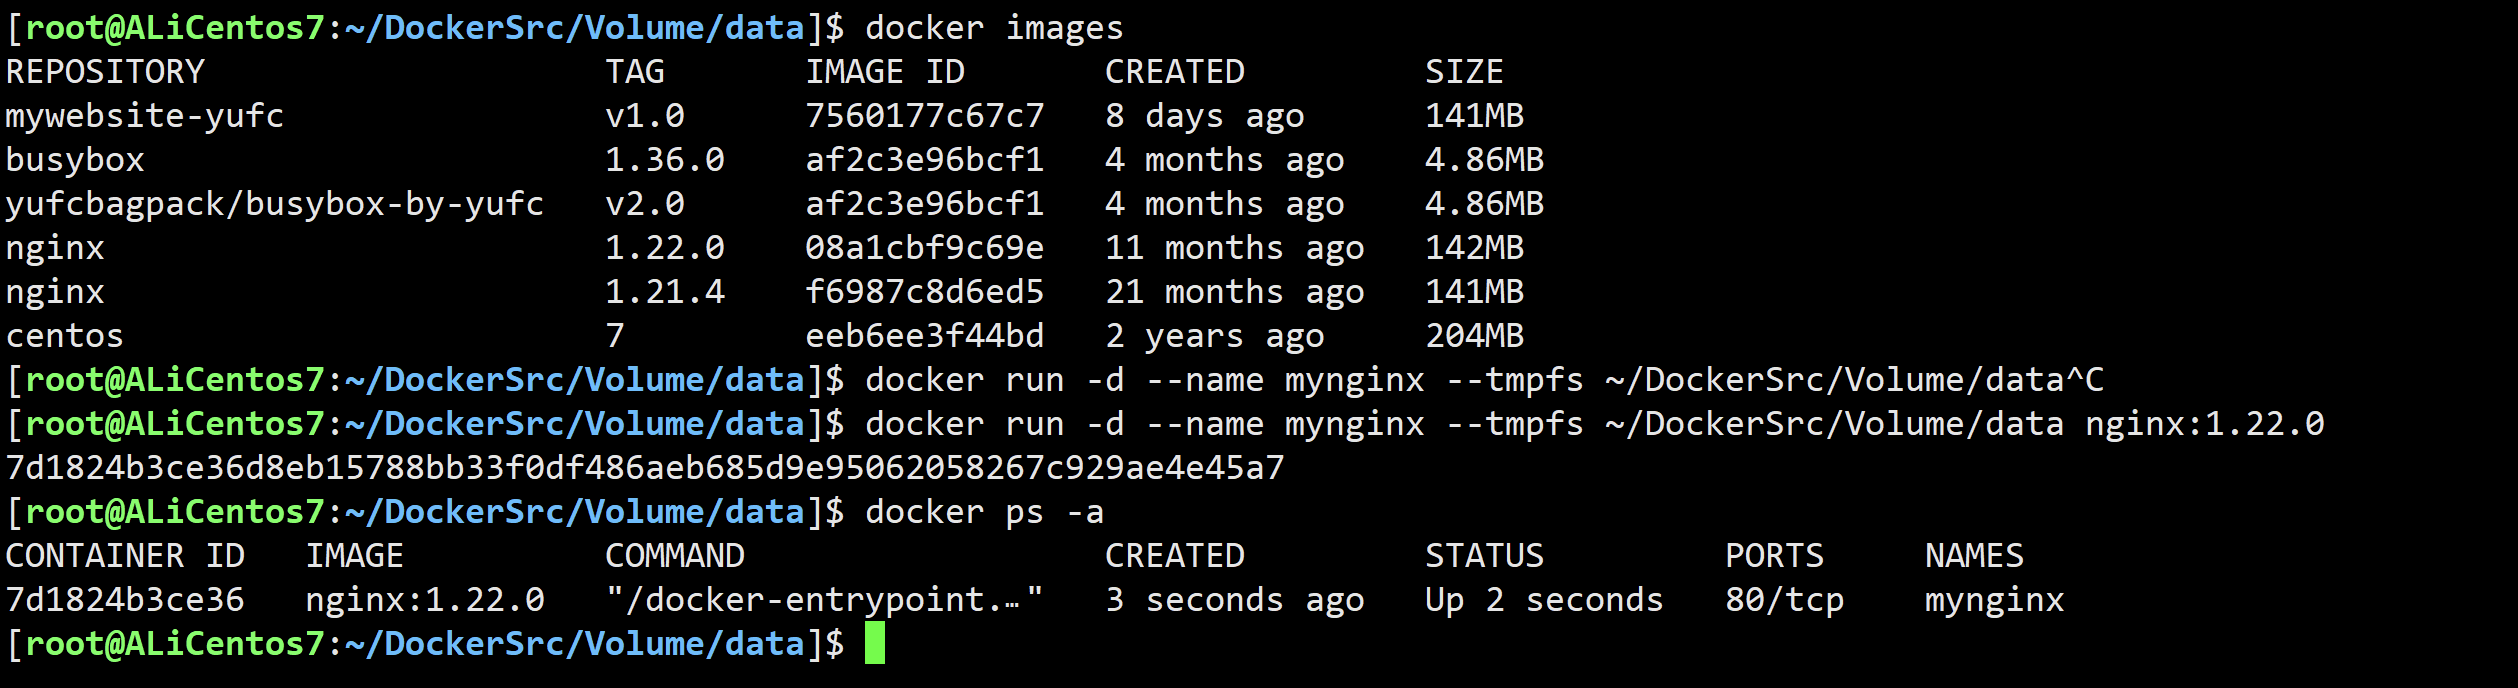The width and height of the screenshot is (2518, 688).
Task: Click image ID 7560177c67c7
Action: [x=924, y=116]
